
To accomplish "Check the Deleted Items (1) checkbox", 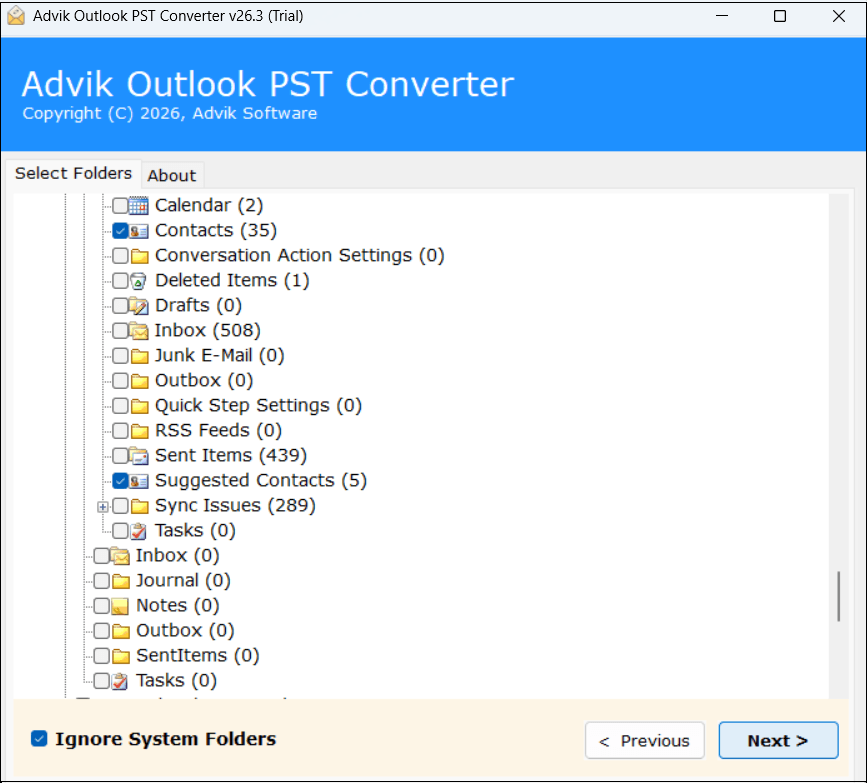I will point(120,280).
